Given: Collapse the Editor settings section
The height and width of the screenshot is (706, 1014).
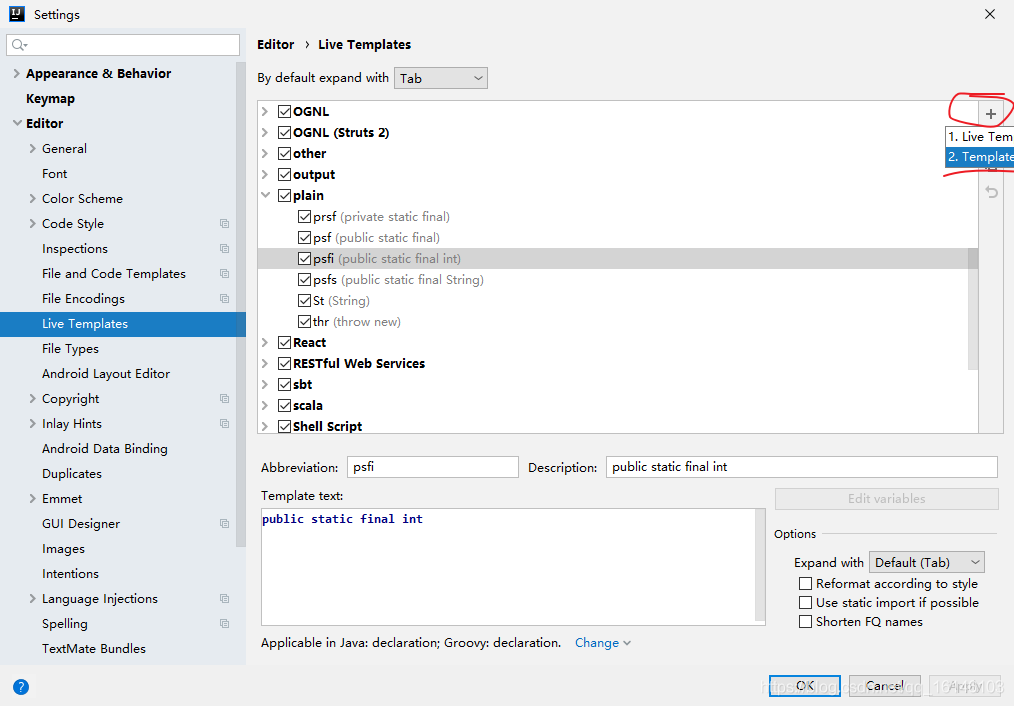Looking at the screenshot, I should tap(17, 123).
